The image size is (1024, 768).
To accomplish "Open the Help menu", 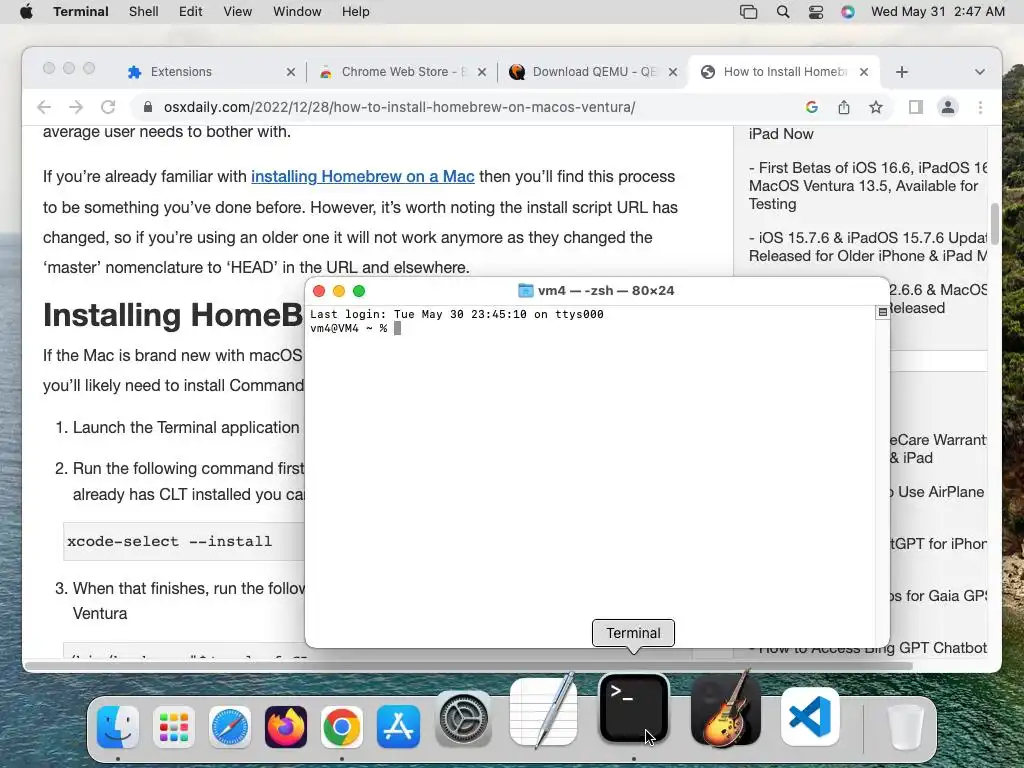I will [x=356, y=12].
